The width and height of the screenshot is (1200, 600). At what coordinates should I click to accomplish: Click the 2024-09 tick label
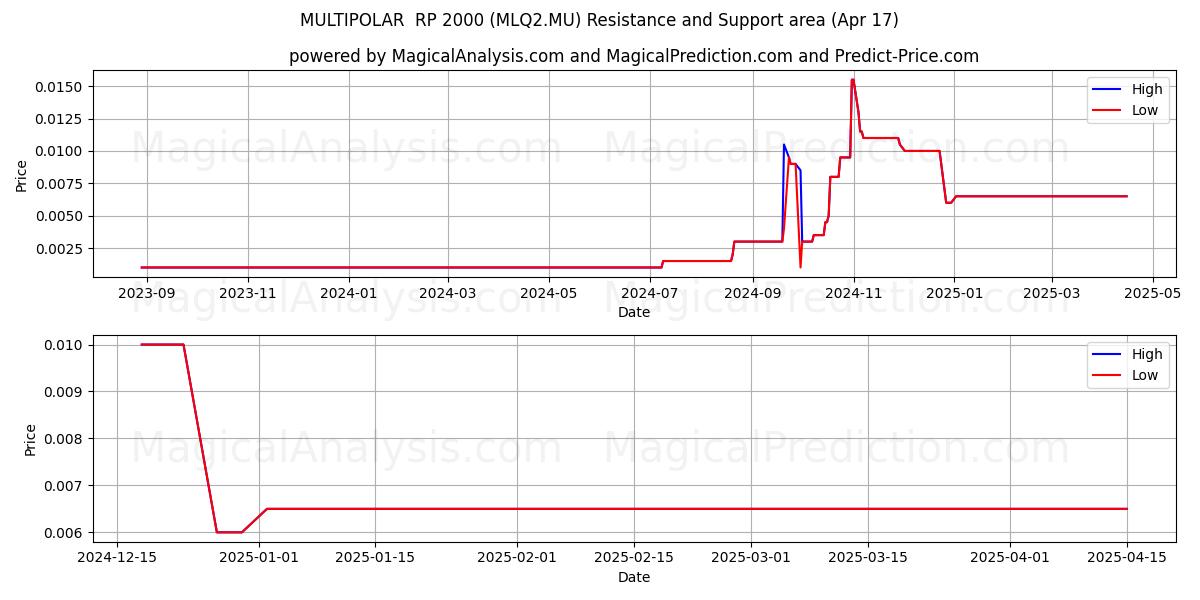point(753,293)
